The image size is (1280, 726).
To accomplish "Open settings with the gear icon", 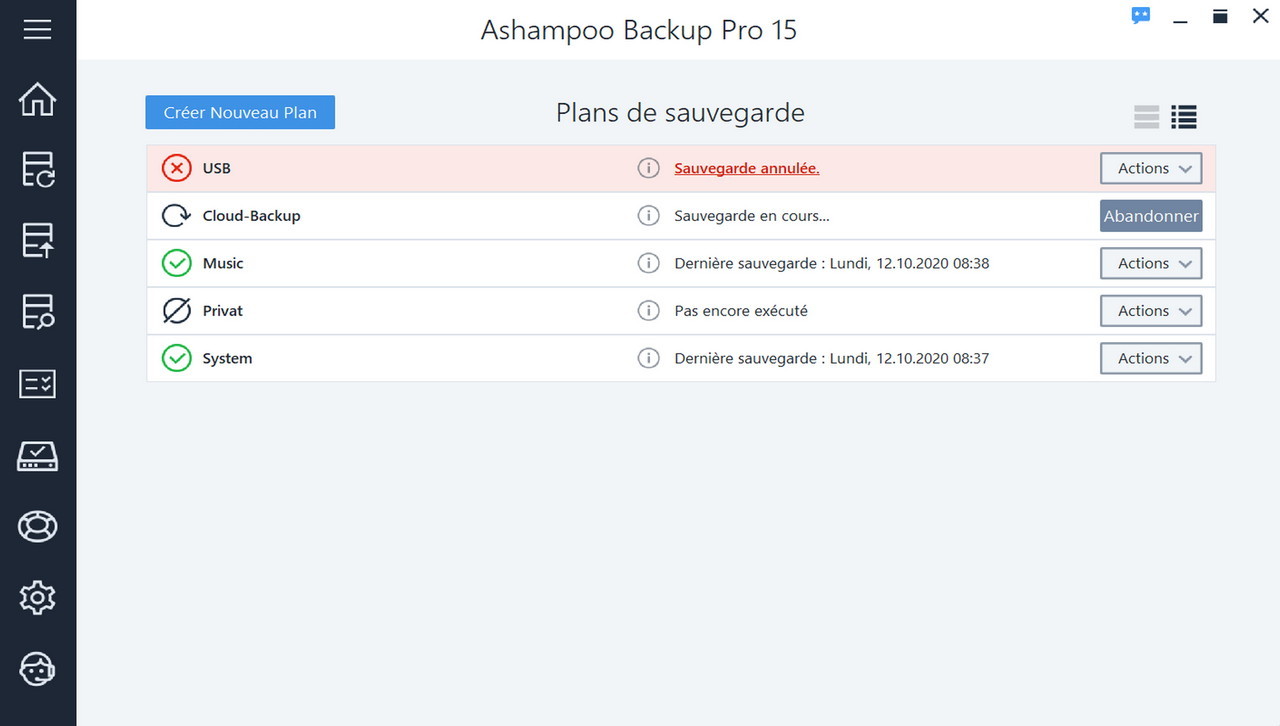I will pos(37,598).
